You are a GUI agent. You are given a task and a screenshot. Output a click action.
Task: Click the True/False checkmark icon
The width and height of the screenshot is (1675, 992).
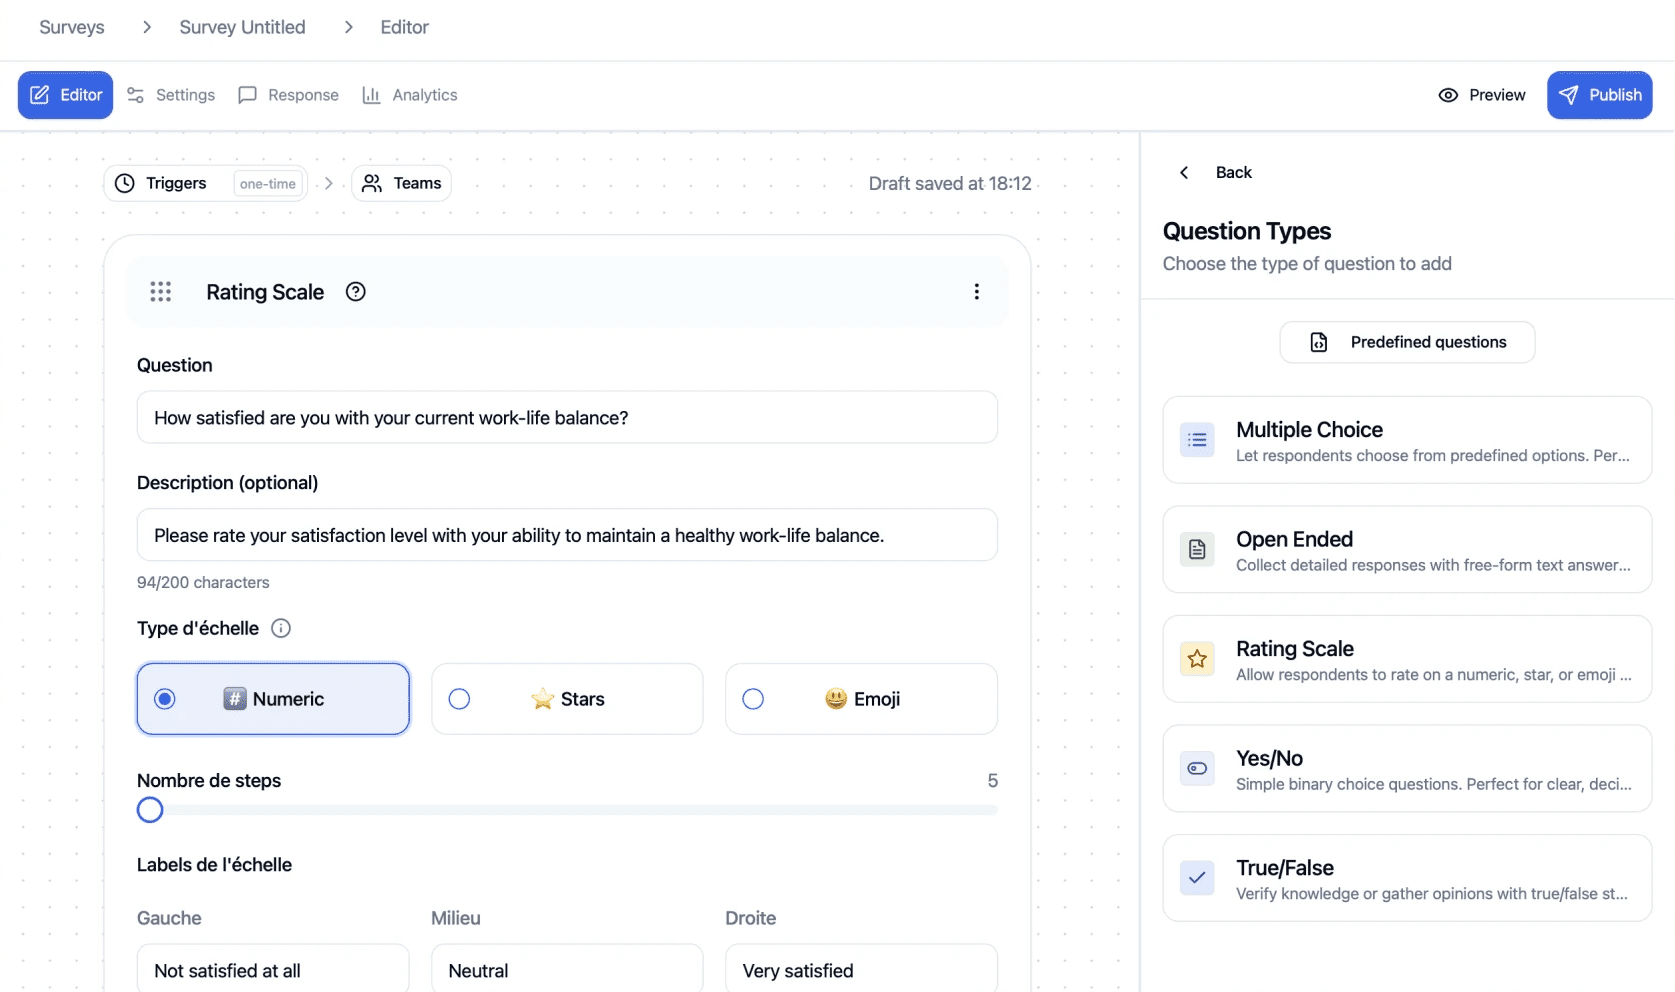pos(1196,878)
